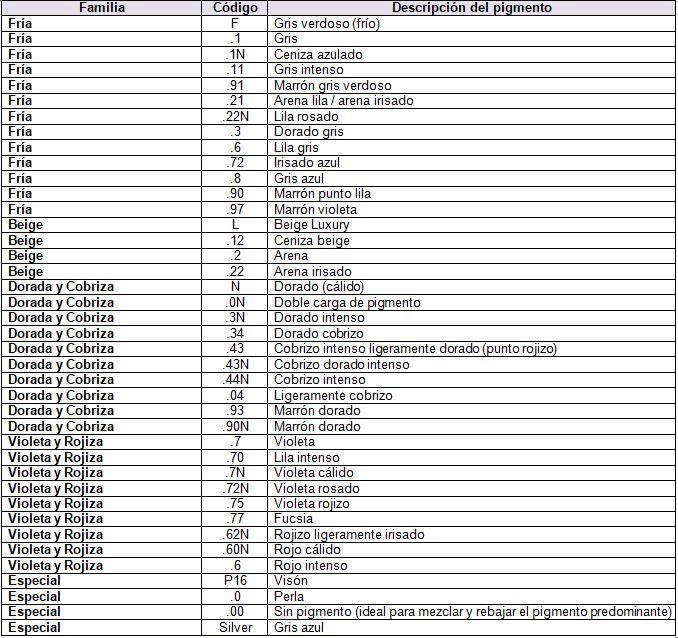Click the "Código" column header
Screen dimensions: 678x638
235,7
